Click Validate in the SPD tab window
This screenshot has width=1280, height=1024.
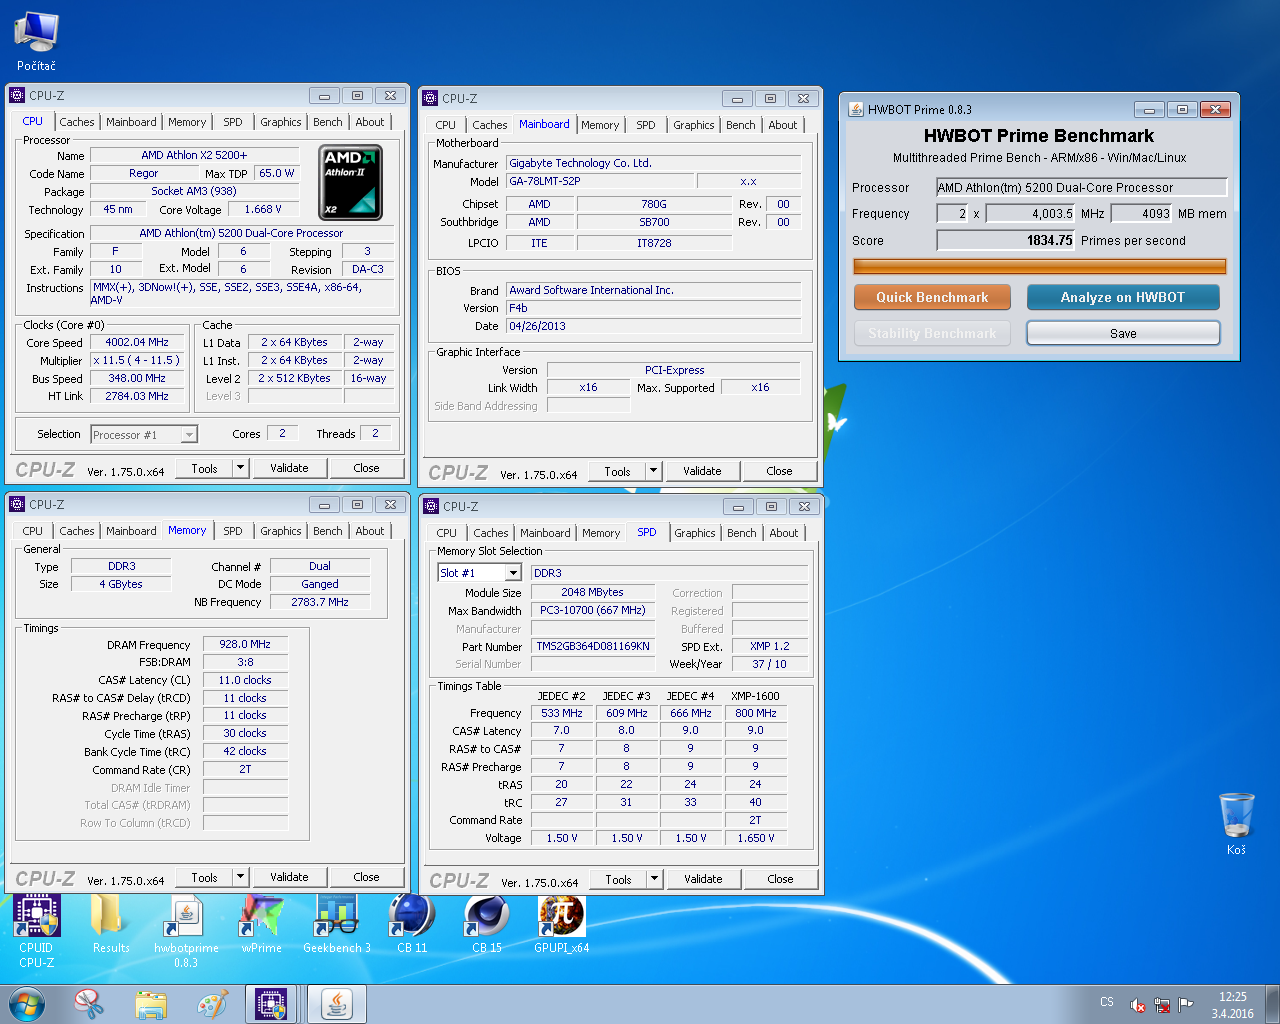[703, 879]
